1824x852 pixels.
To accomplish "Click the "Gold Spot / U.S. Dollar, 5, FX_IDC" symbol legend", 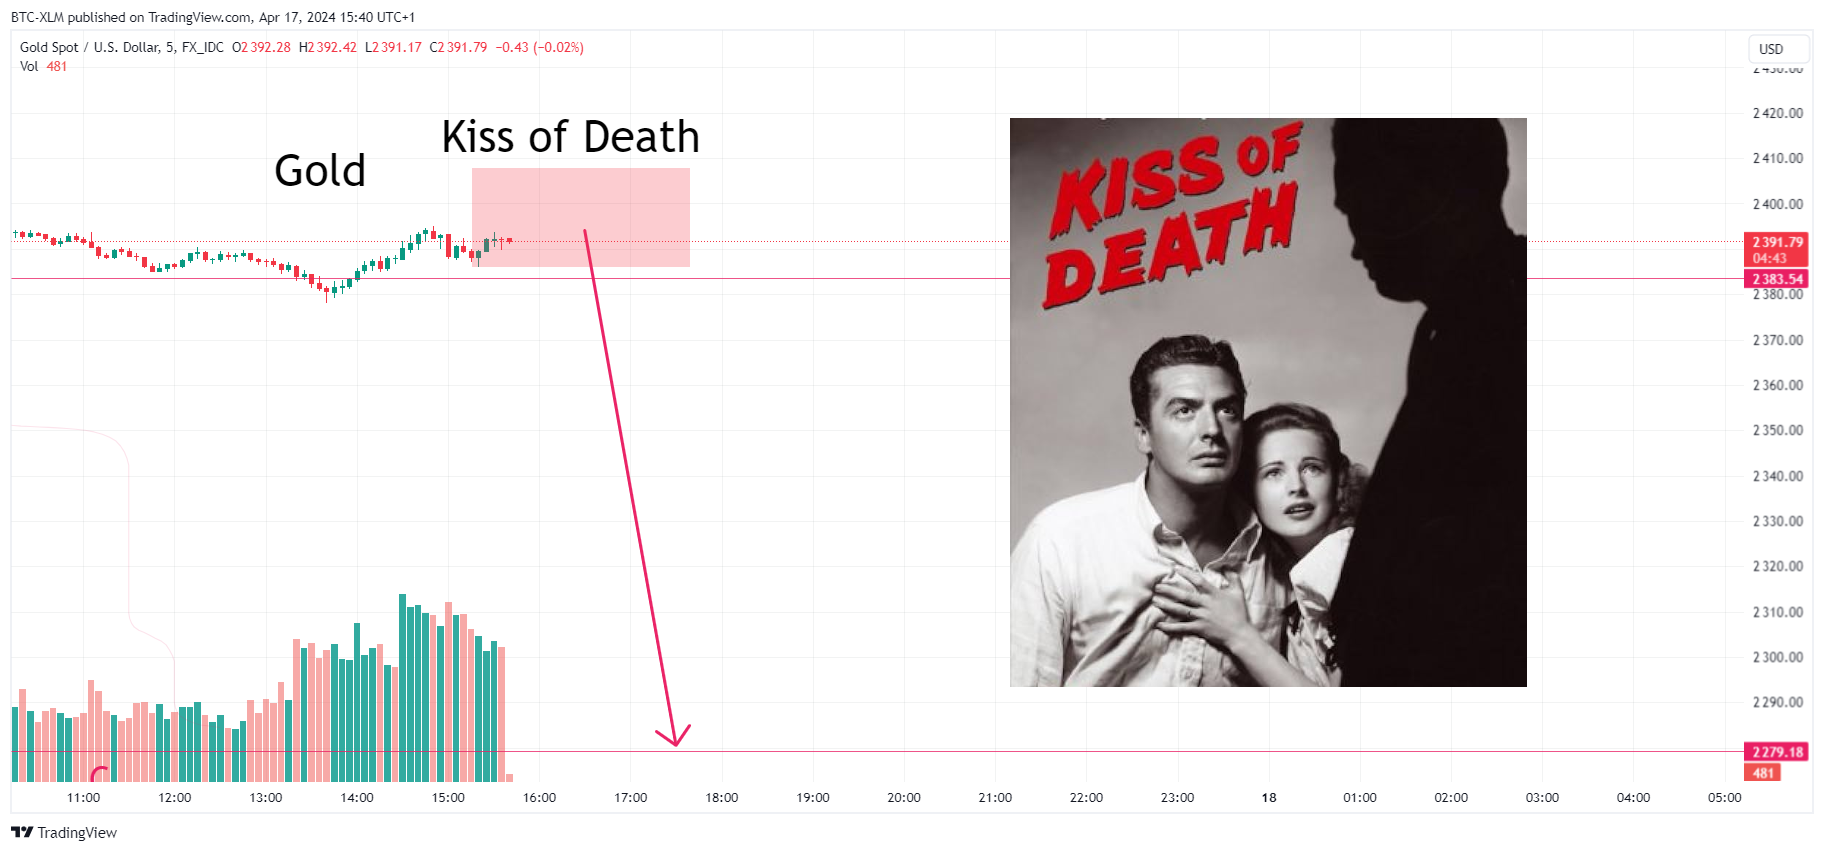I will click(122, 47).
